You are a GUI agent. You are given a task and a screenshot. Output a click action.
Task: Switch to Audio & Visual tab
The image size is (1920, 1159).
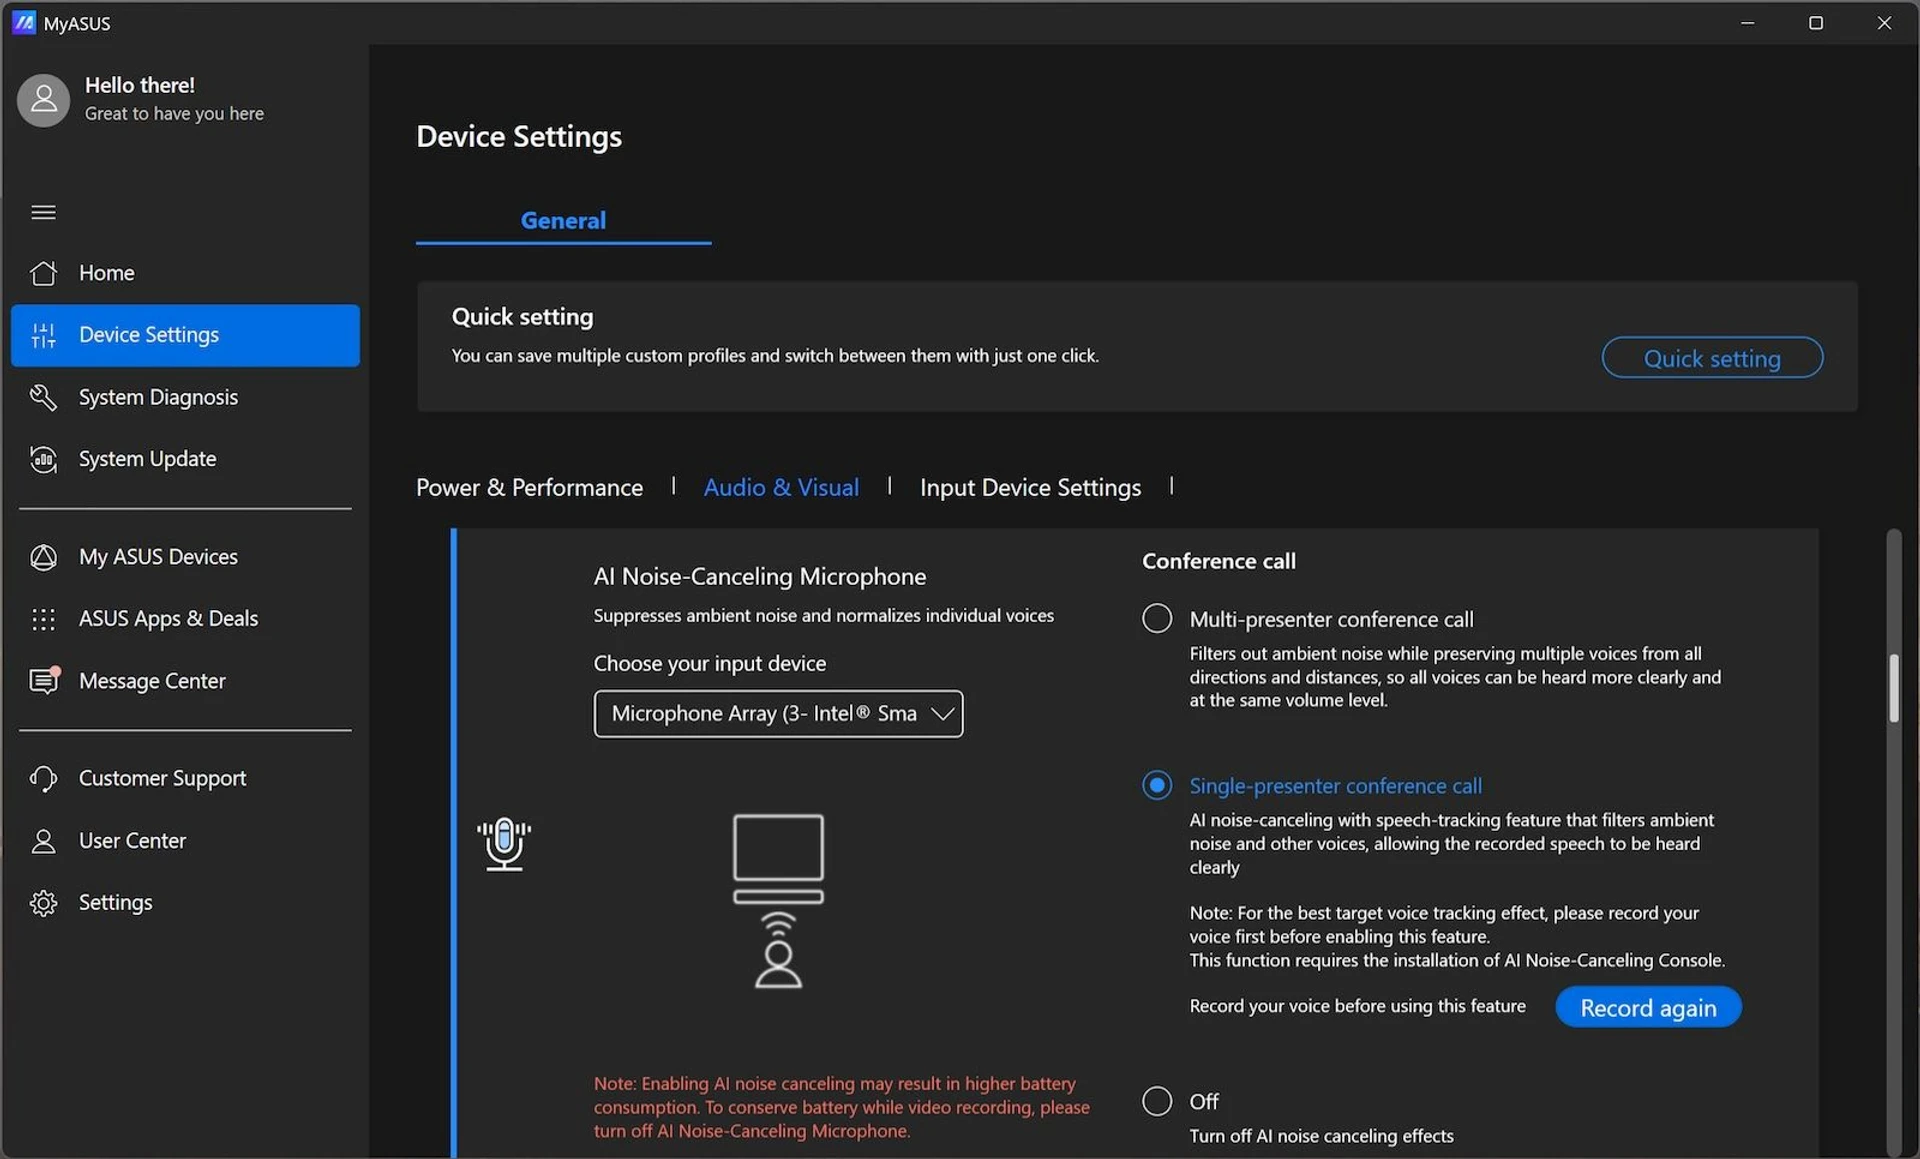(x=781, y=487)
